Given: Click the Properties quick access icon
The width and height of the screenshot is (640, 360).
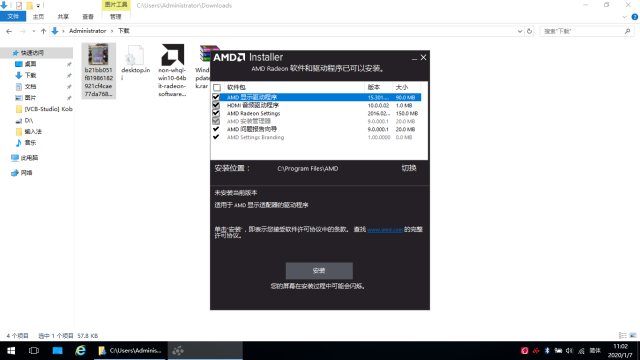Looking at the screenshot, I should (x=19, y=5).
